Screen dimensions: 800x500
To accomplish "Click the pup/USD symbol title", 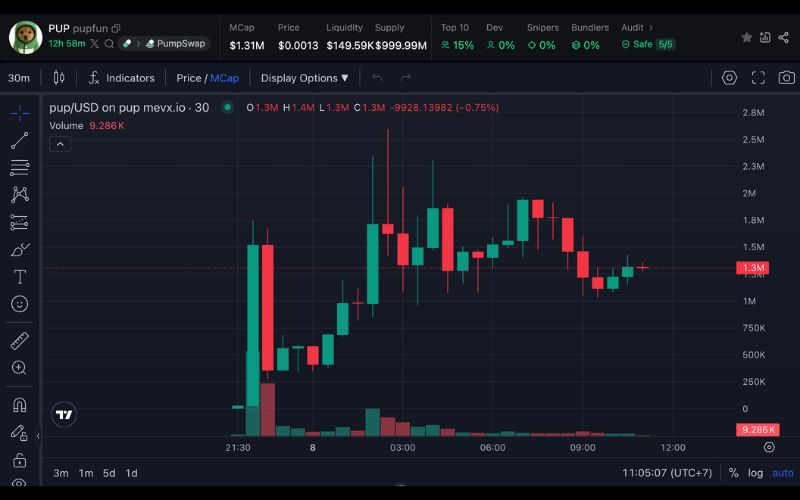I will pyautogui.click(x=129, y=108).
